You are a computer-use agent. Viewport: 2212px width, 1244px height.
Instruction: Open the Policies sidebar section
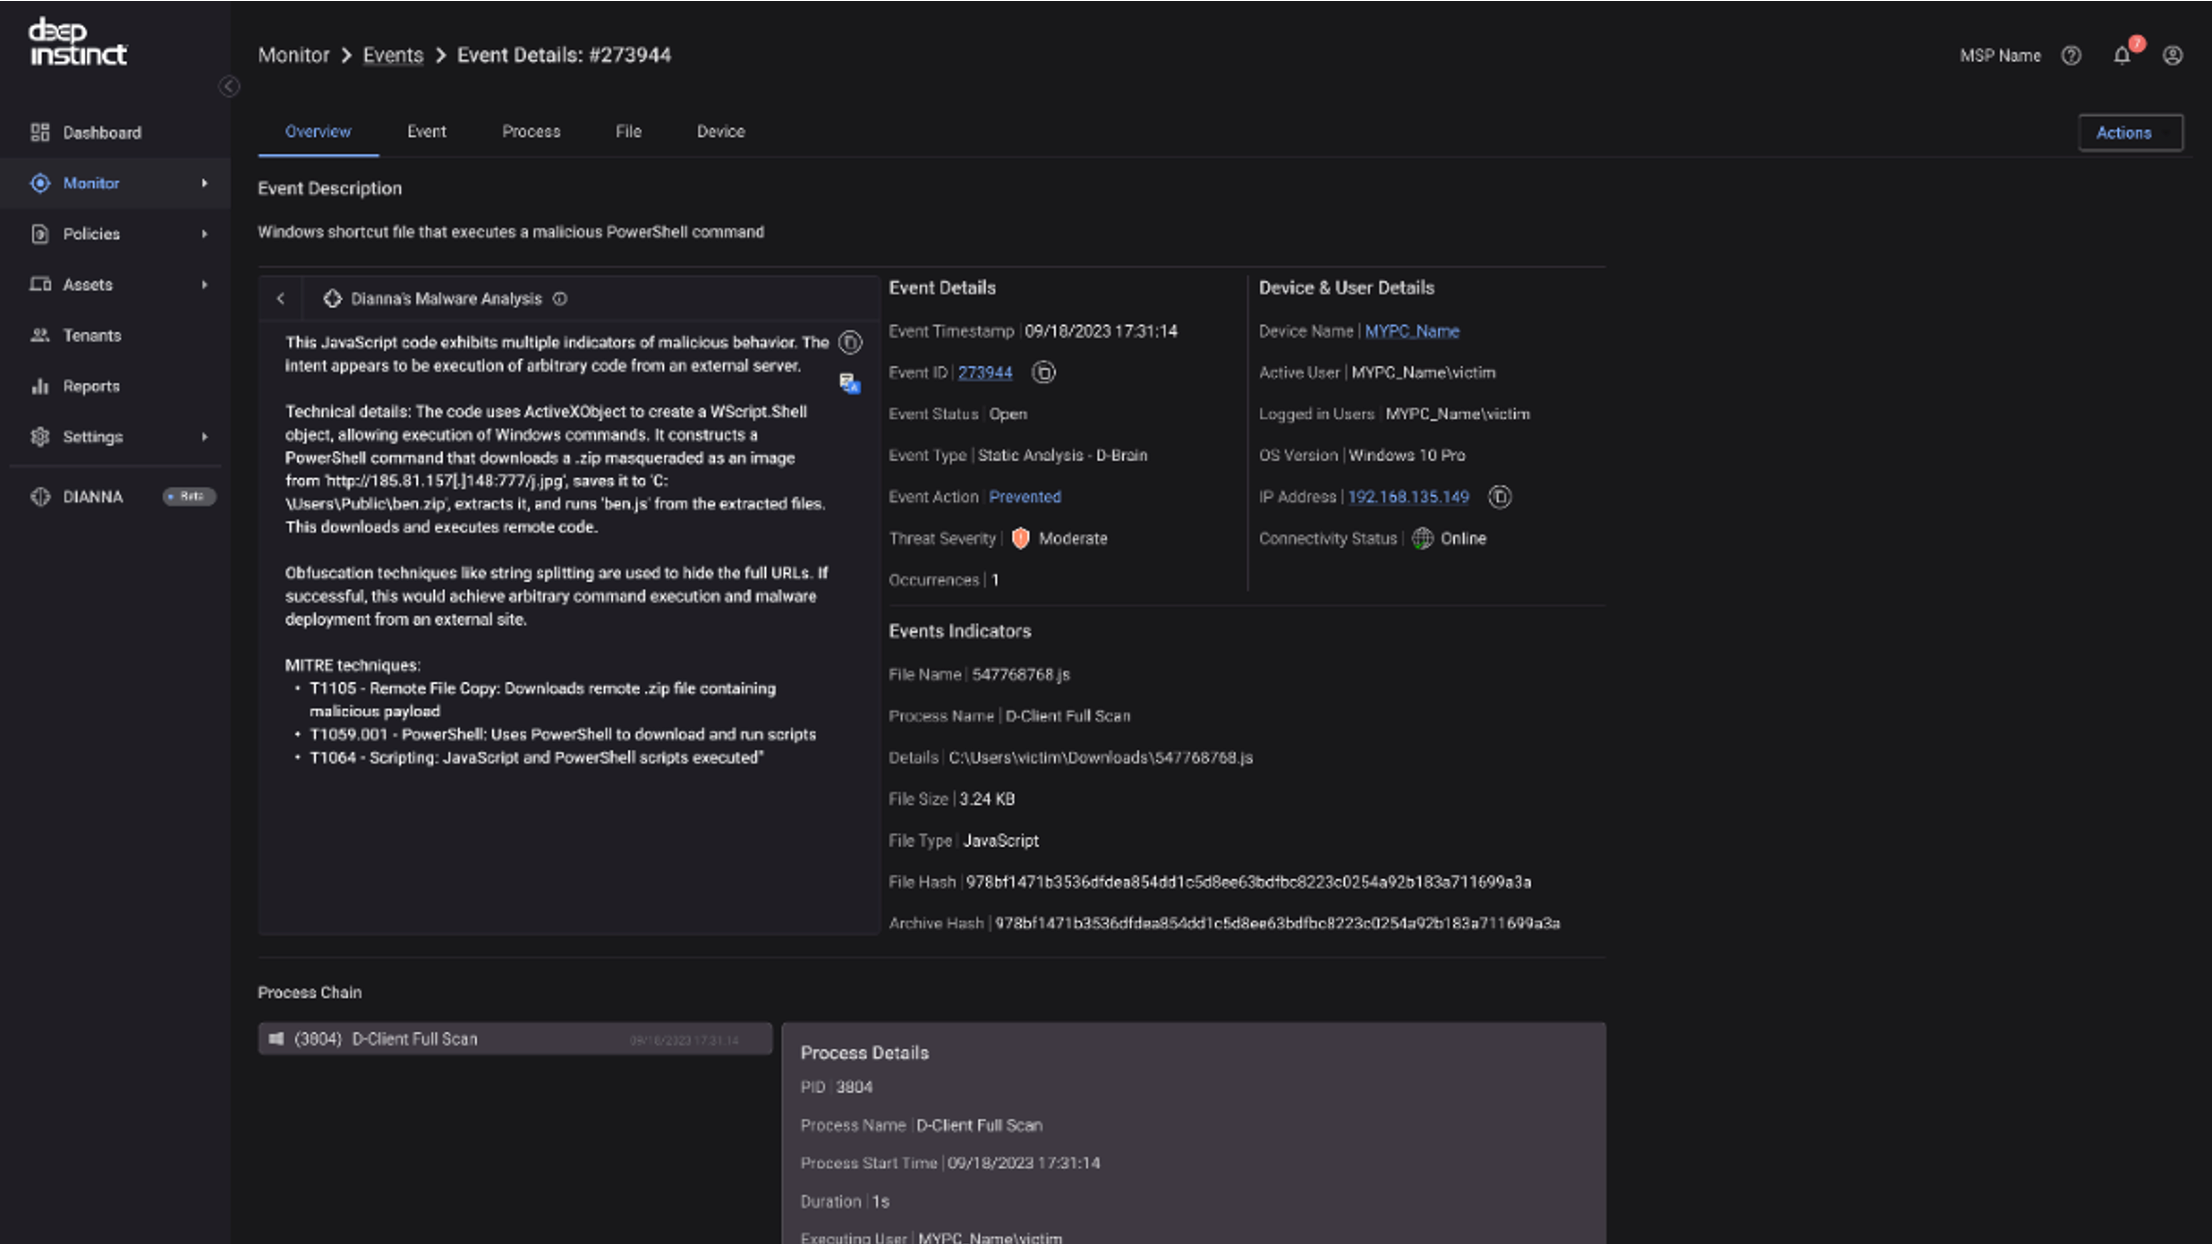tap(115, 234)
